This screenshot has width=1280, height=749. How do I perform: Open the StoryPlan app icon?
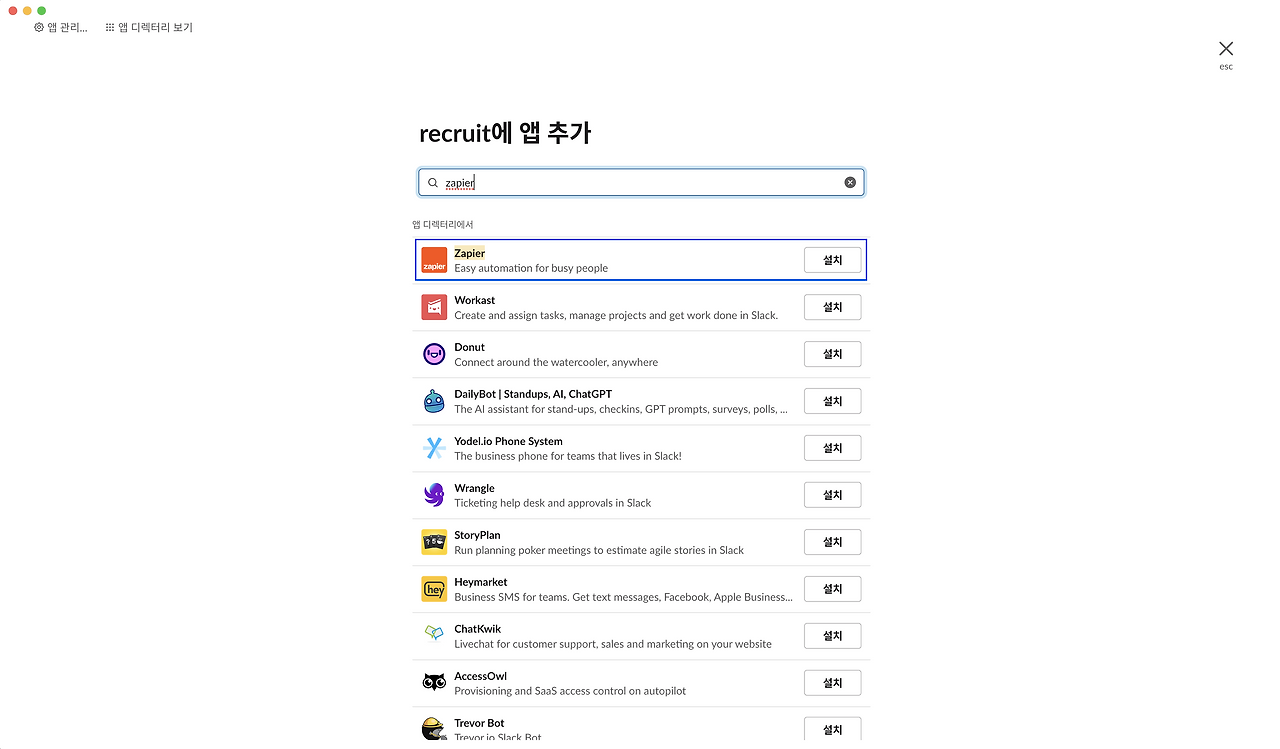(x=434, y=542)
